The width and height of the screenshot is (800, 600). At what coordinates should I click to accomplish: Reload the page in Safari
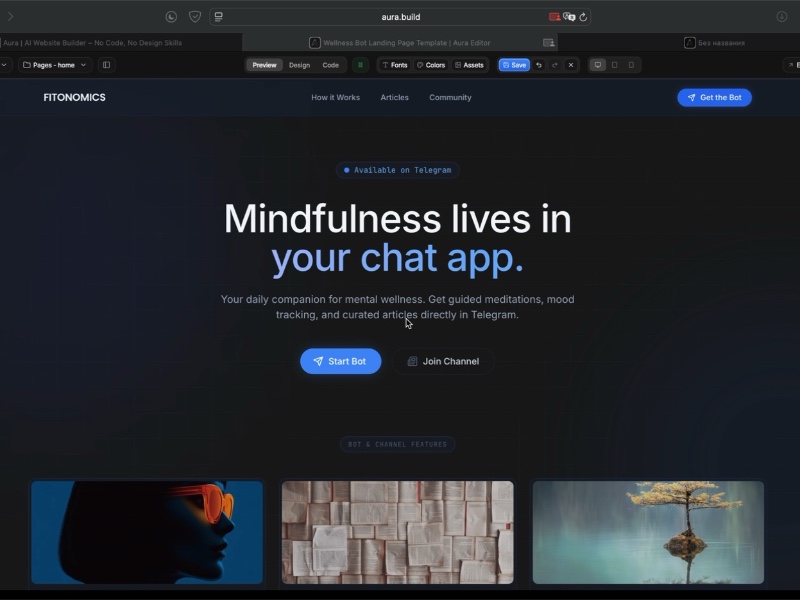(583, 17)
